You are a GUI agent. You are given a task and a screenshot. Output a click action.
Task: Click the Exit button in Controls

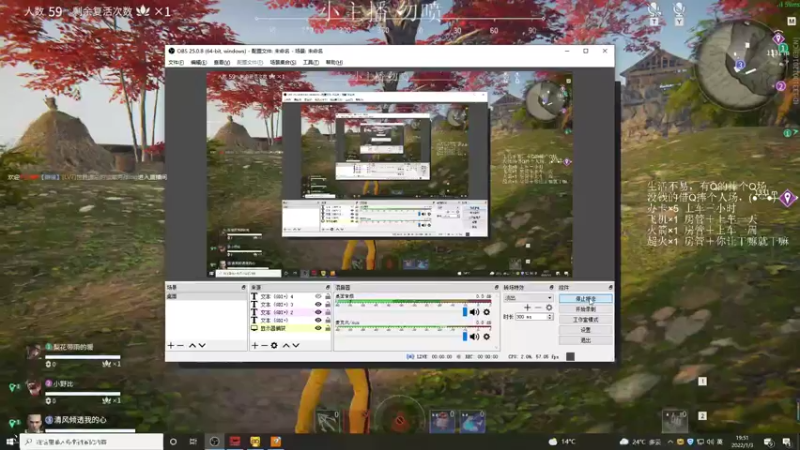click(x=586, y=340)
